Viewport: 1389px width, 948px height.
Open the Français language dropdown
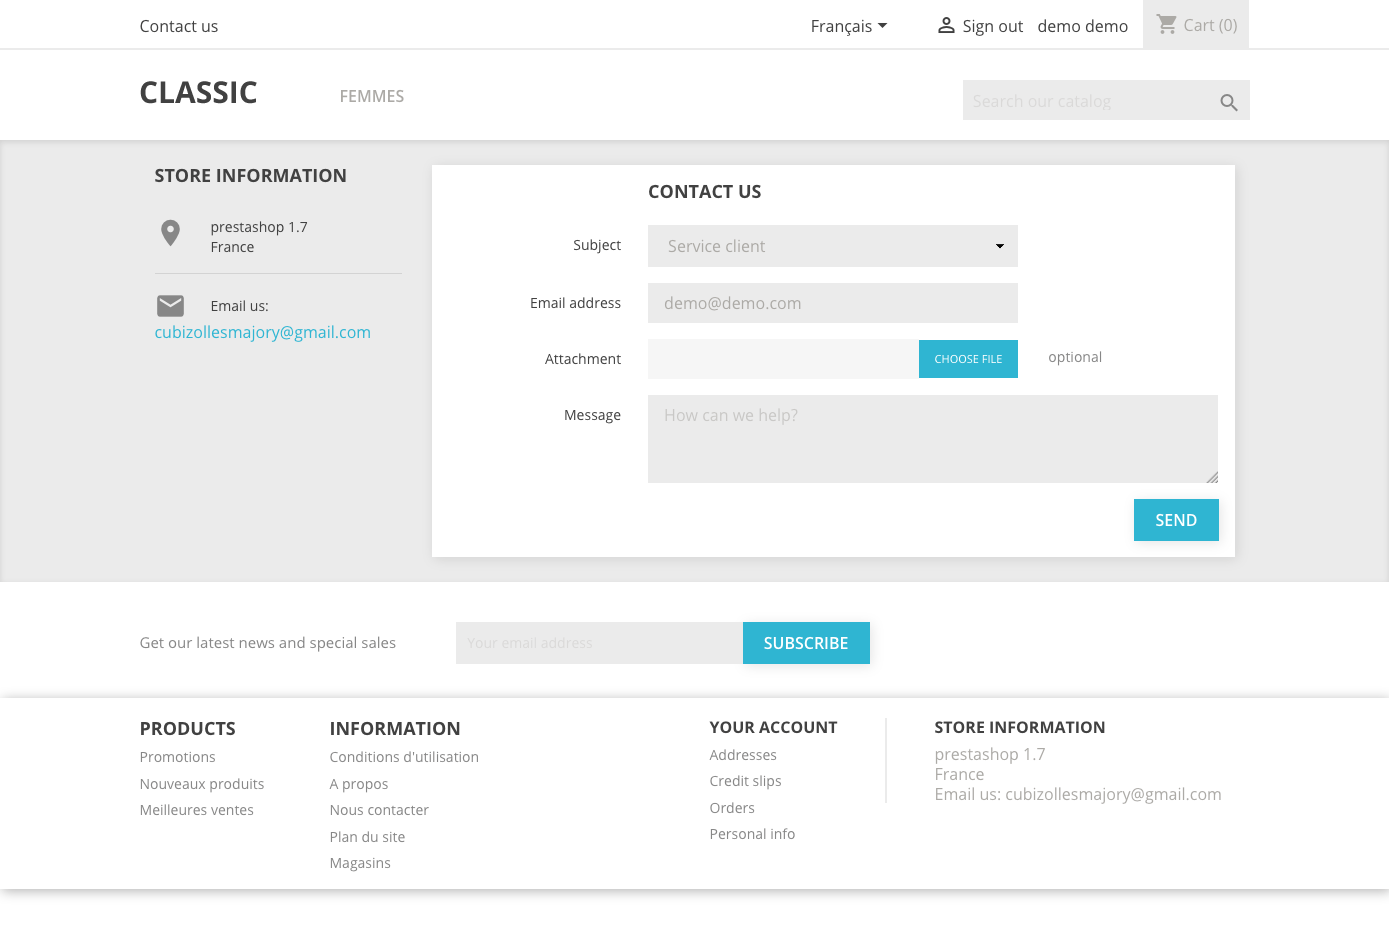pos(848,26)
